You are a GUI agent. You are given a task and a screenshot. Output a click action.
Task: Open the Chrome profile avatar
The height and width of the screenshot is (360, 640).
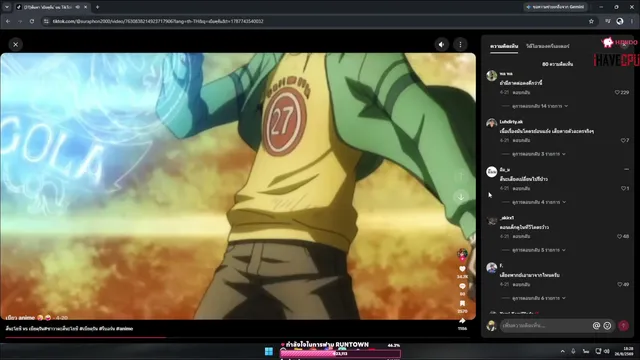[620, 21]
